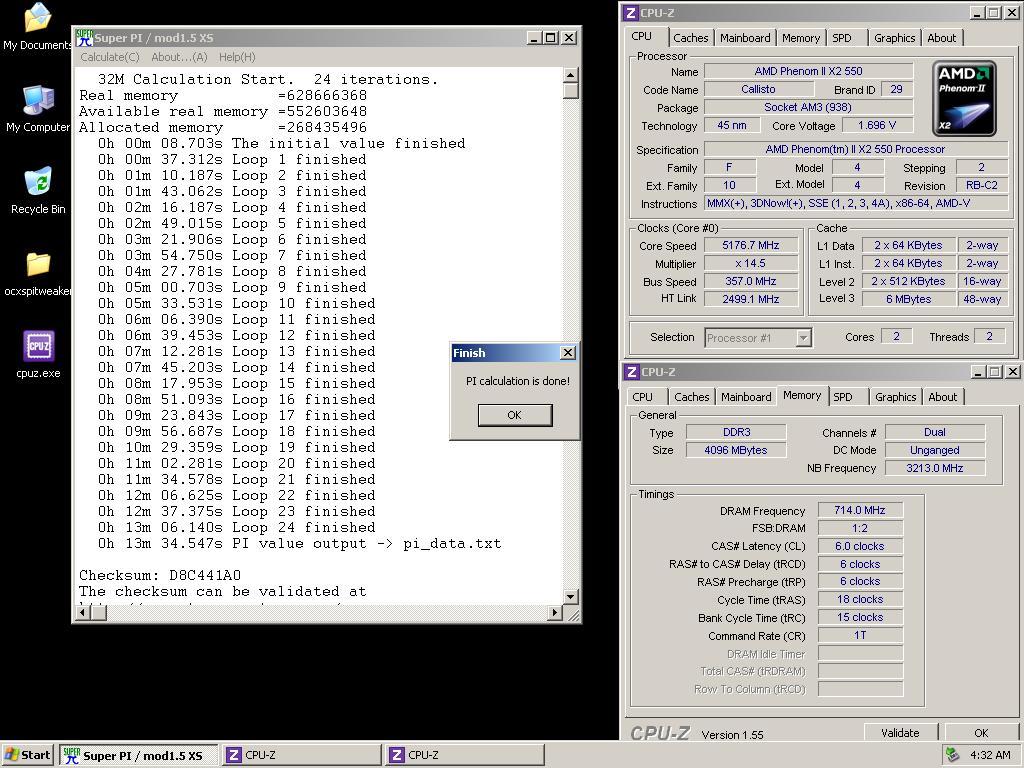
Task: Click the CAS# Latency value 6.0 clocks
Action: [860, 546]
